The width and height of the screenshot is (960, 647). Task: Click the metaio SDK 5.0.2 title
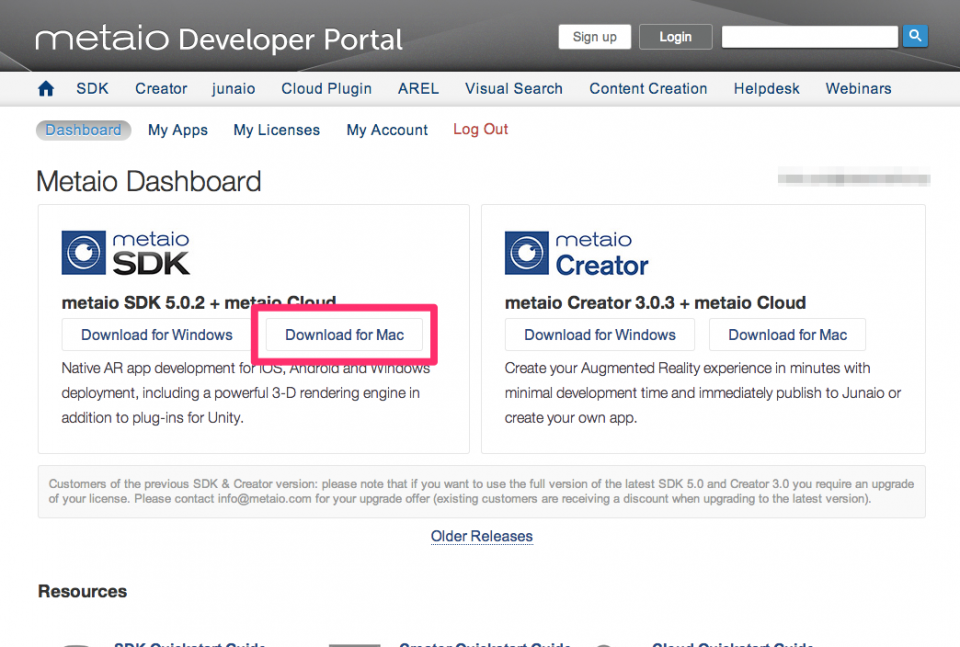pyautogui.click(x=199, y=302)
